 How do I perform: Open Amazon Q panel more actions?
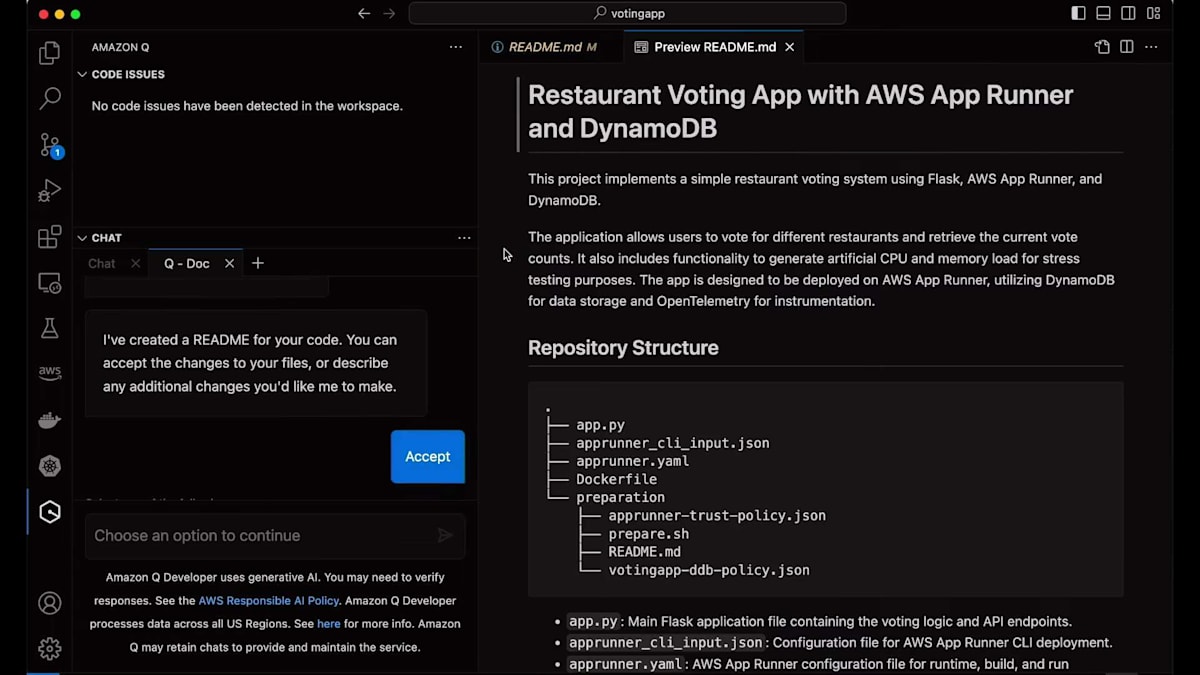pyautogui.click(x=456, y=47)
